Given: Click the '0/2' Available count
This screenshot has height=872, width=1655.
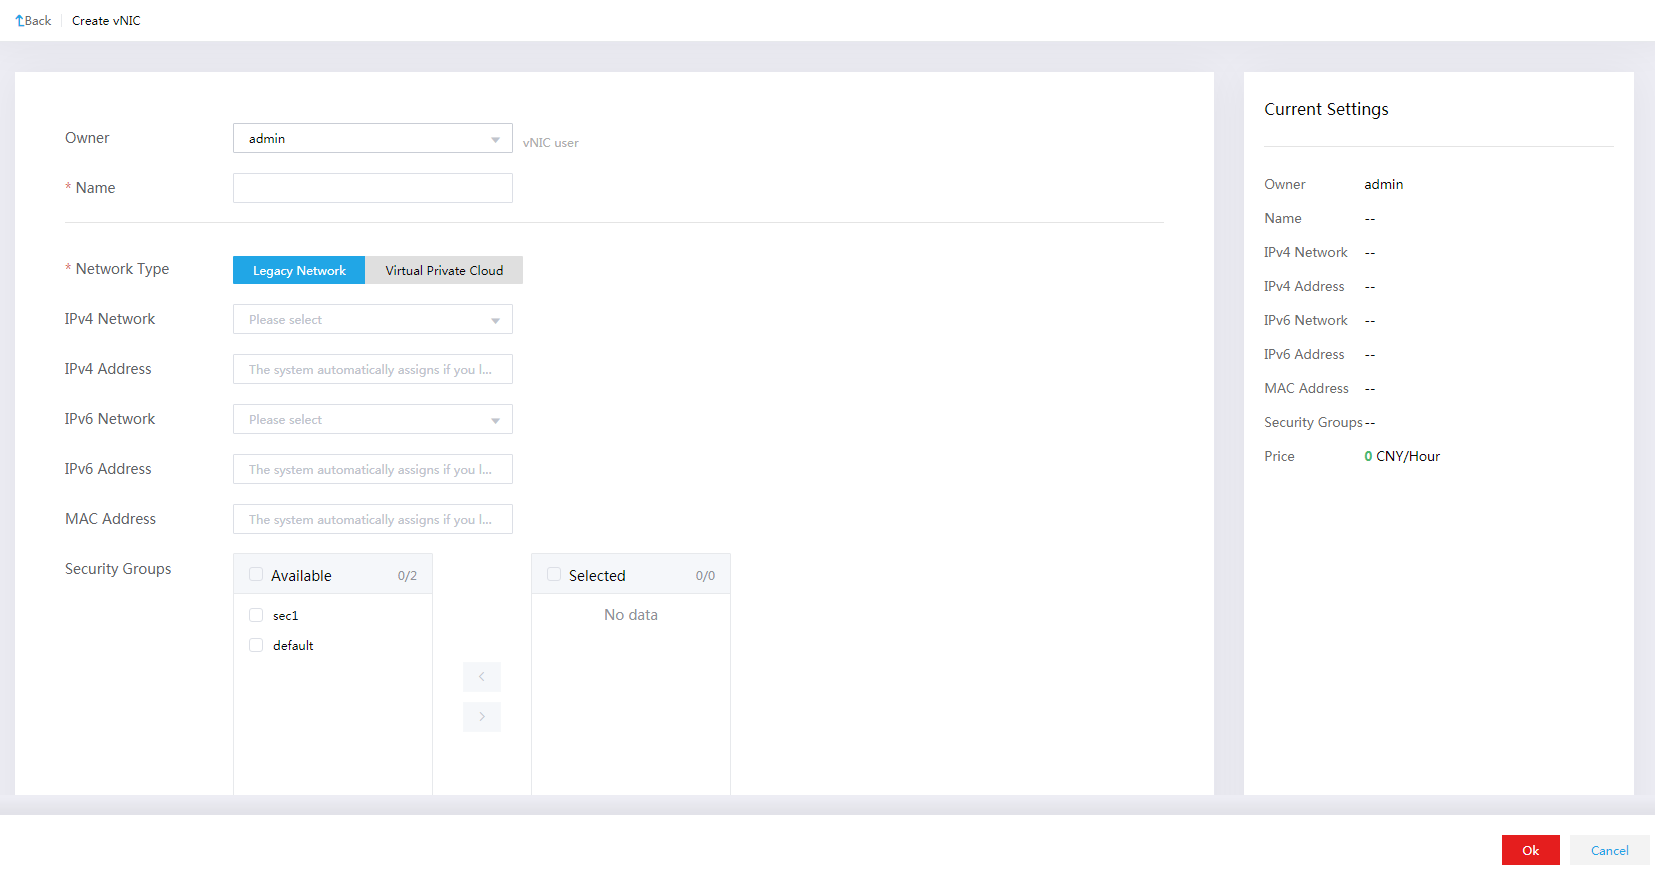Looking at the screenshot, I should pyautogui.click(x=407, y=576).
